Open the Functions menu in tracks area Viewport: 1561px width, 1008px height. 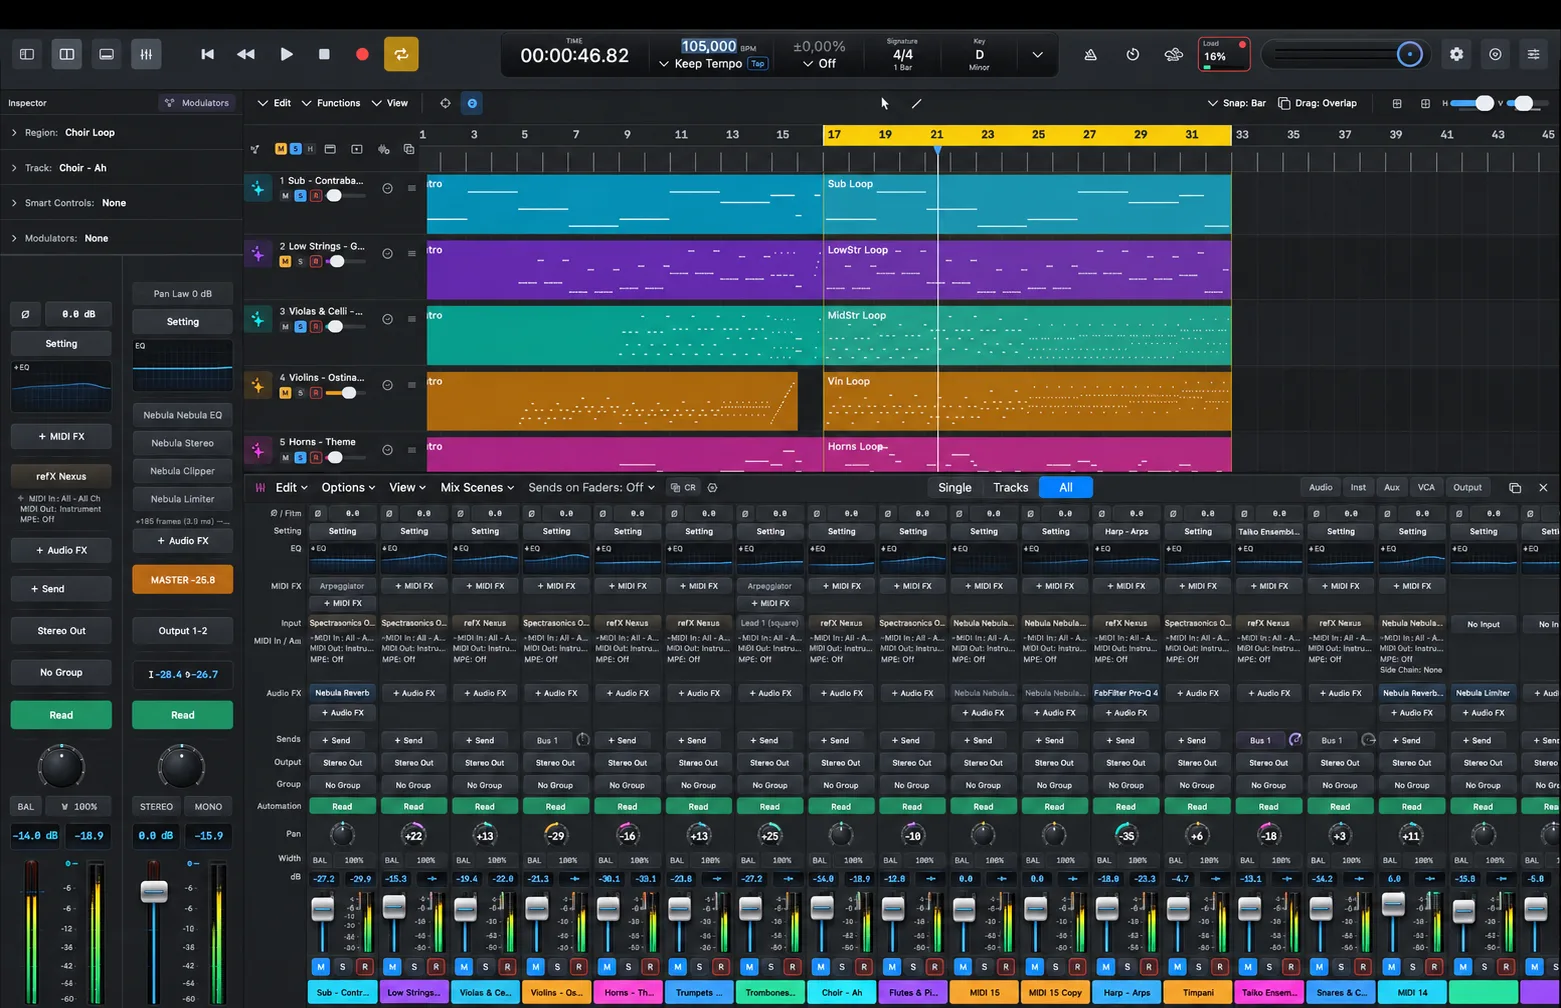333,103
